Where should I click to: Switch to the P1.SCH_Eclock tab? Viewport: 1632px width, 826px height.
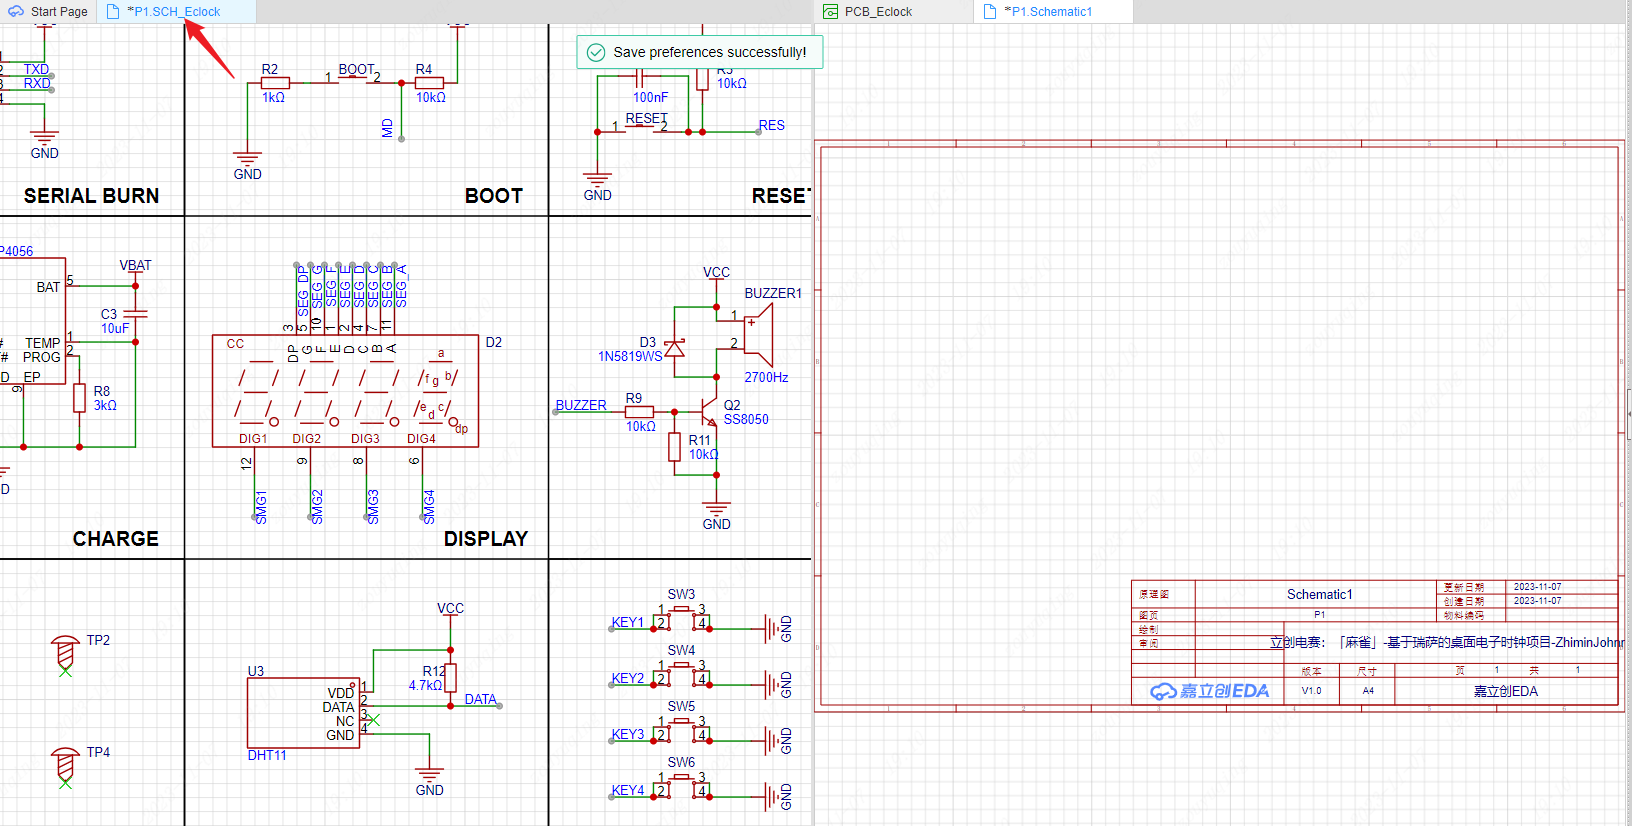[x=176, y=12]
